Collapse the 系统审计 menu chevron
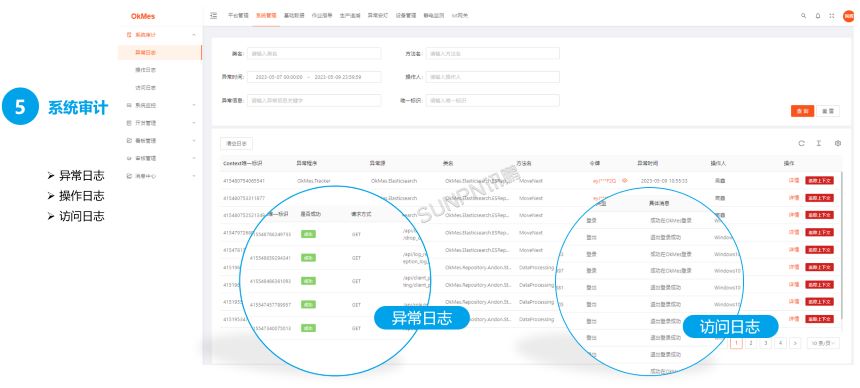860x388 pixels. (194, 35)
